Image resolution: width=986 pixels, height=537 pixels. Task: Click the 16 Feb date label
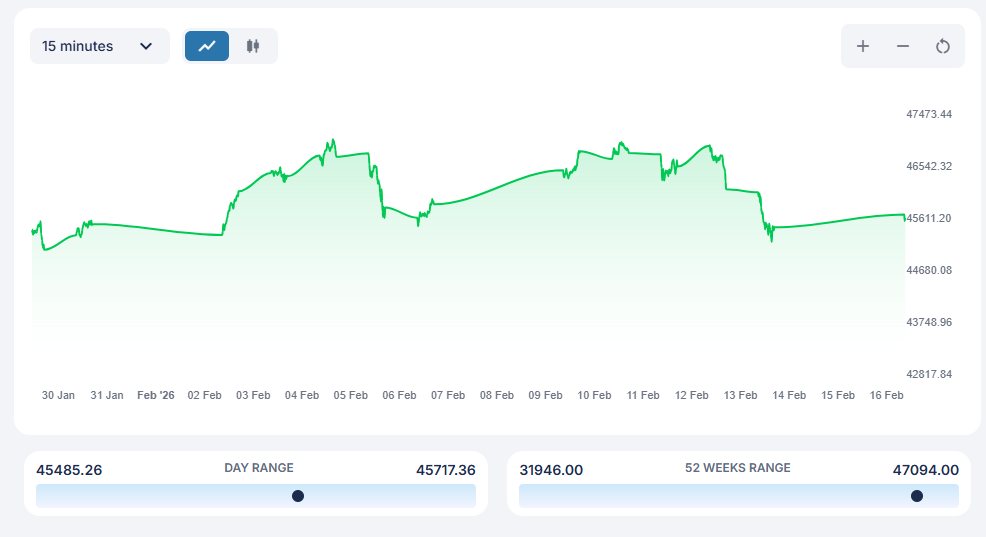pyautogui.click(x=886, y=395)
